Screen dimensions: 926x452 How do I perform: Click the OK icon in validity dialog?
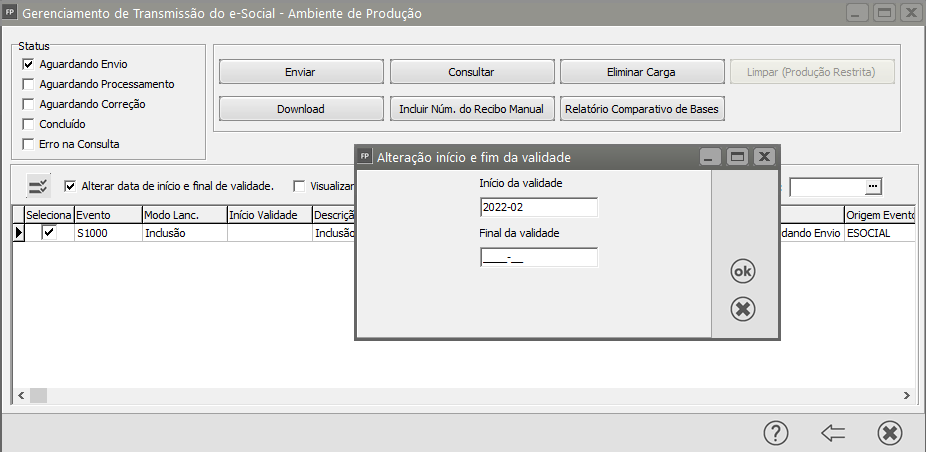pyautogui.click(x=742, y=271)
